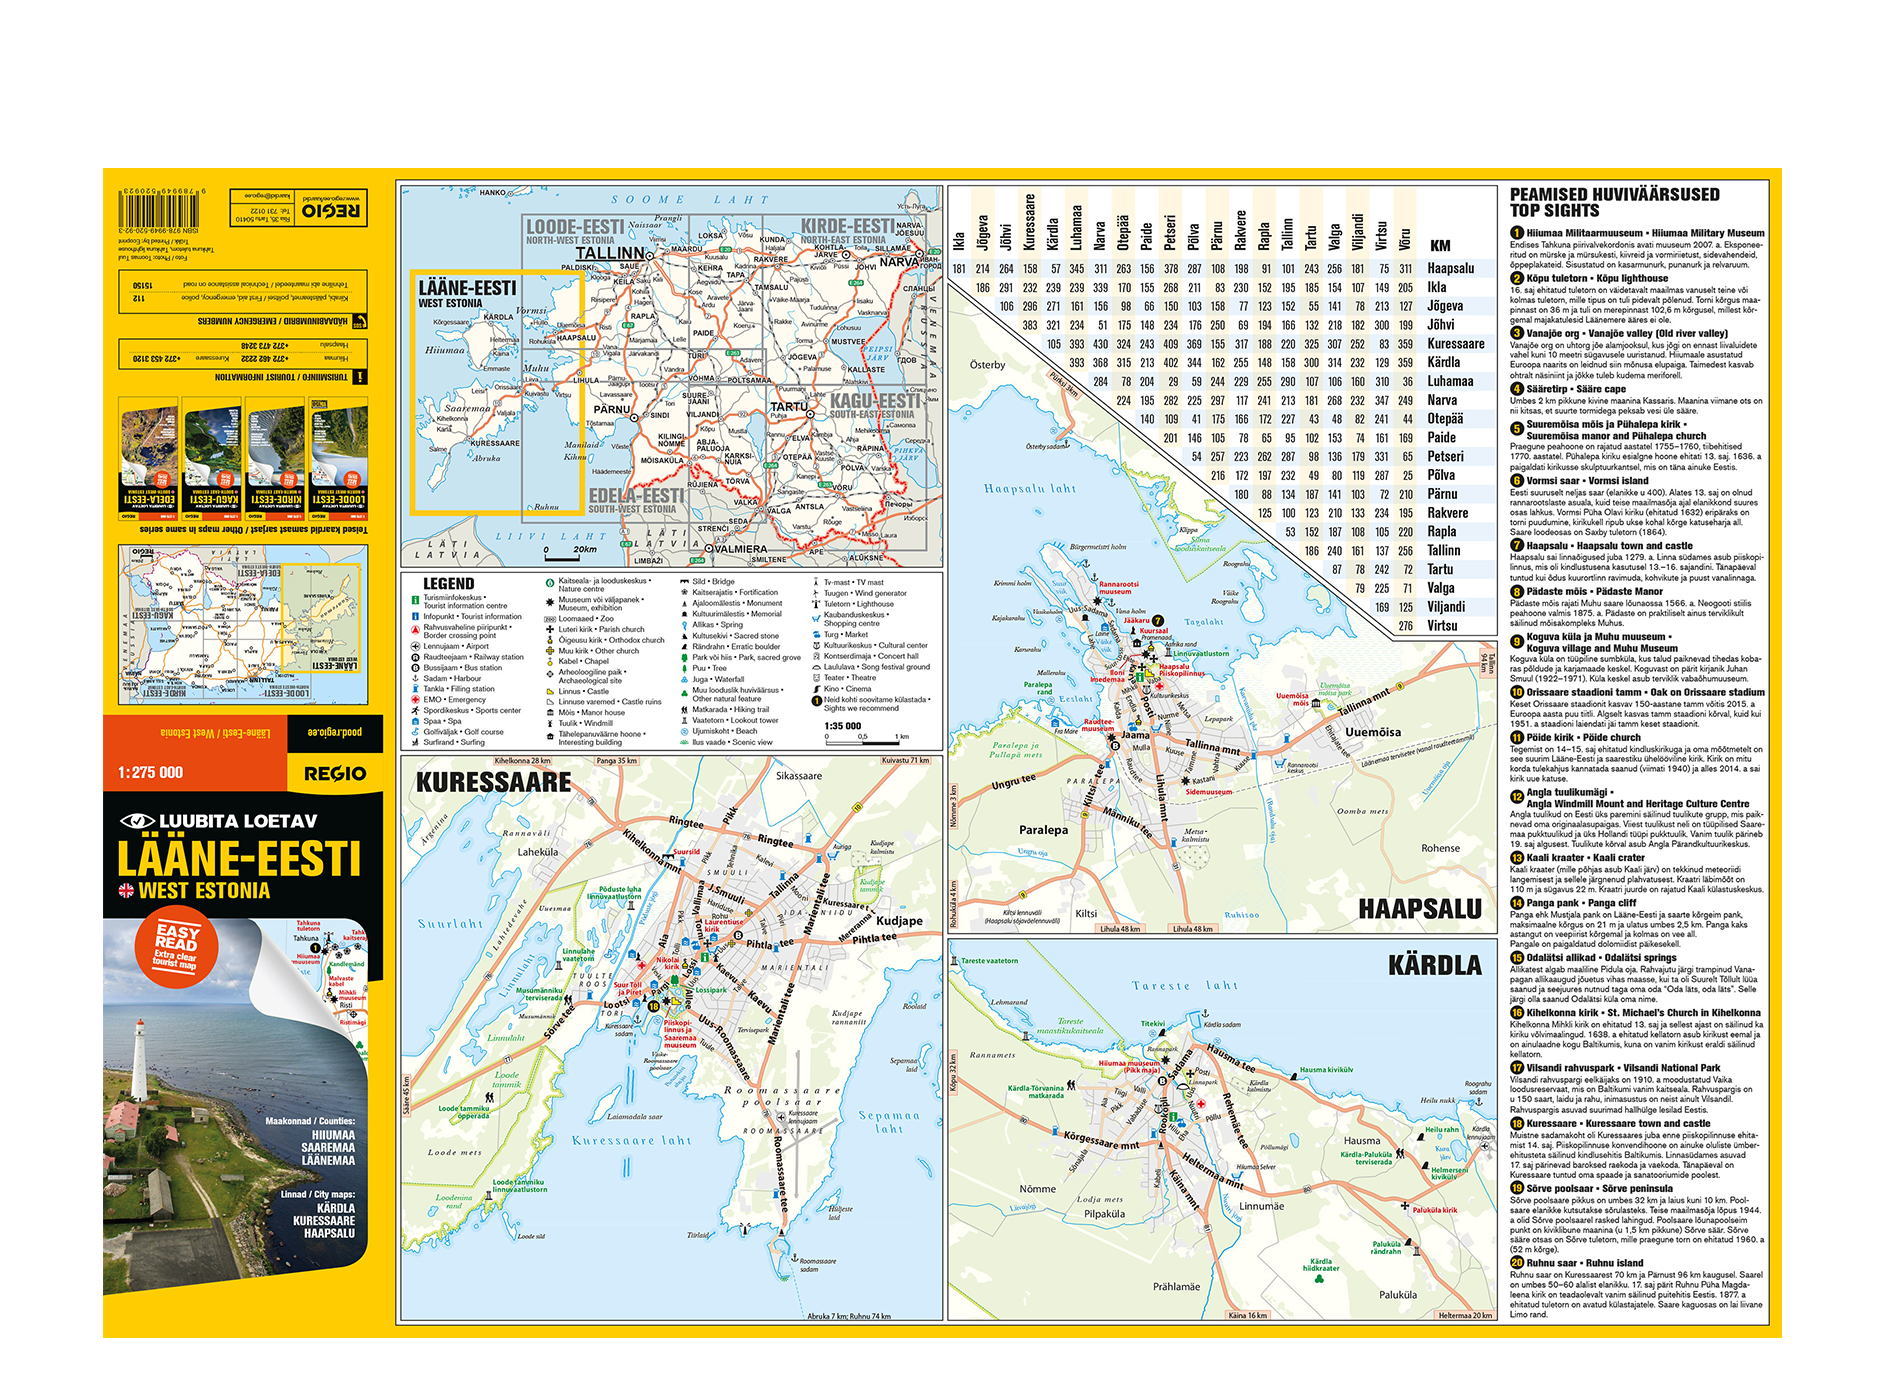1888x1400 pixels.
Task: Click the Viljandi row label in the distance table
Action: coord(1446,606)
